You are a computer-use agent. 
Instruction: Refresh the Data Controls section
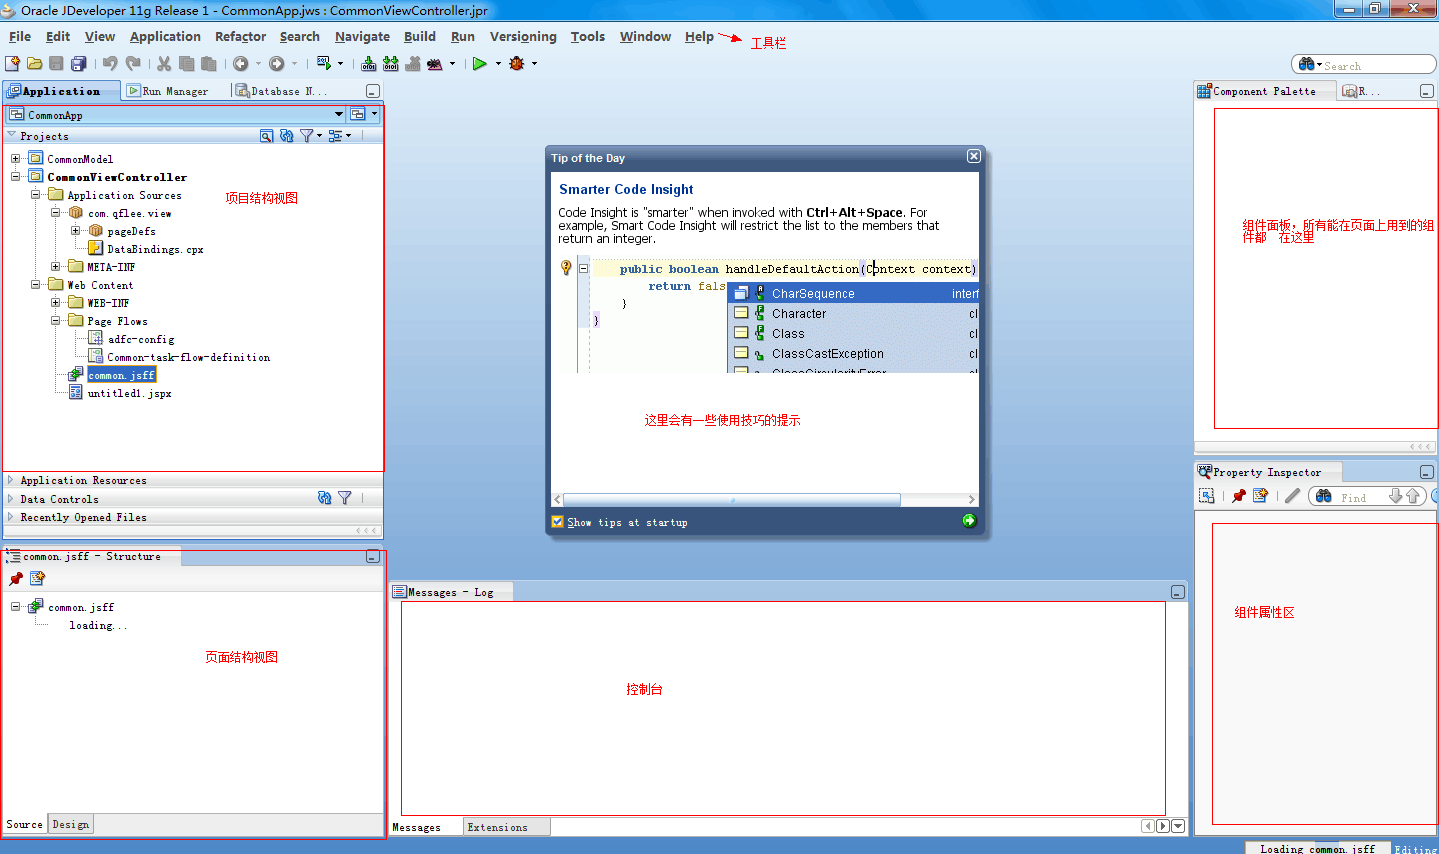[x=324, y=498]
